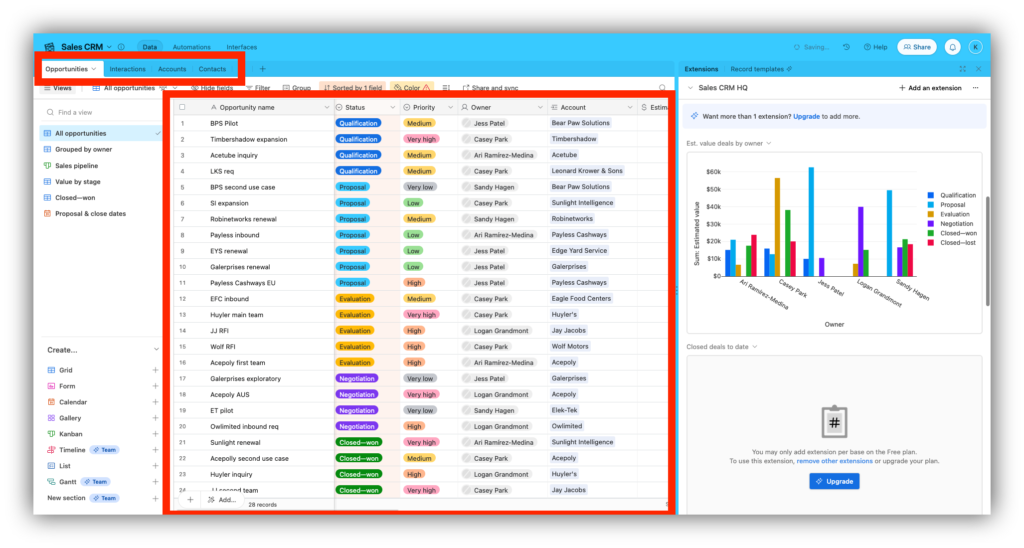The height and width of the screenshot is (548, 1024).
Task: Expand the extensions panel to fullscreen
Action: (963, 69)
